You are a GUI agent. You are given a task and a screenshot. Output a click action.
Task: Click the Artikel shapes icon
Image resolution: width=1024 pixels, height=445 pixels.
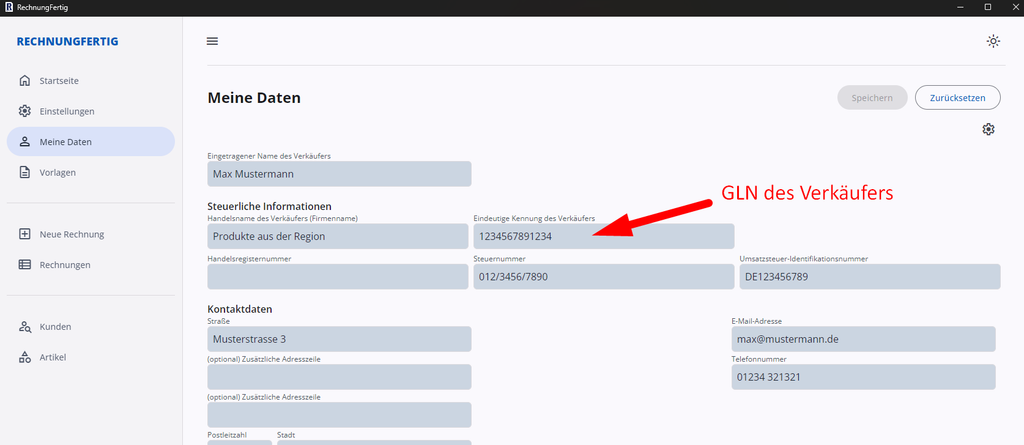[x=25, y=357]
